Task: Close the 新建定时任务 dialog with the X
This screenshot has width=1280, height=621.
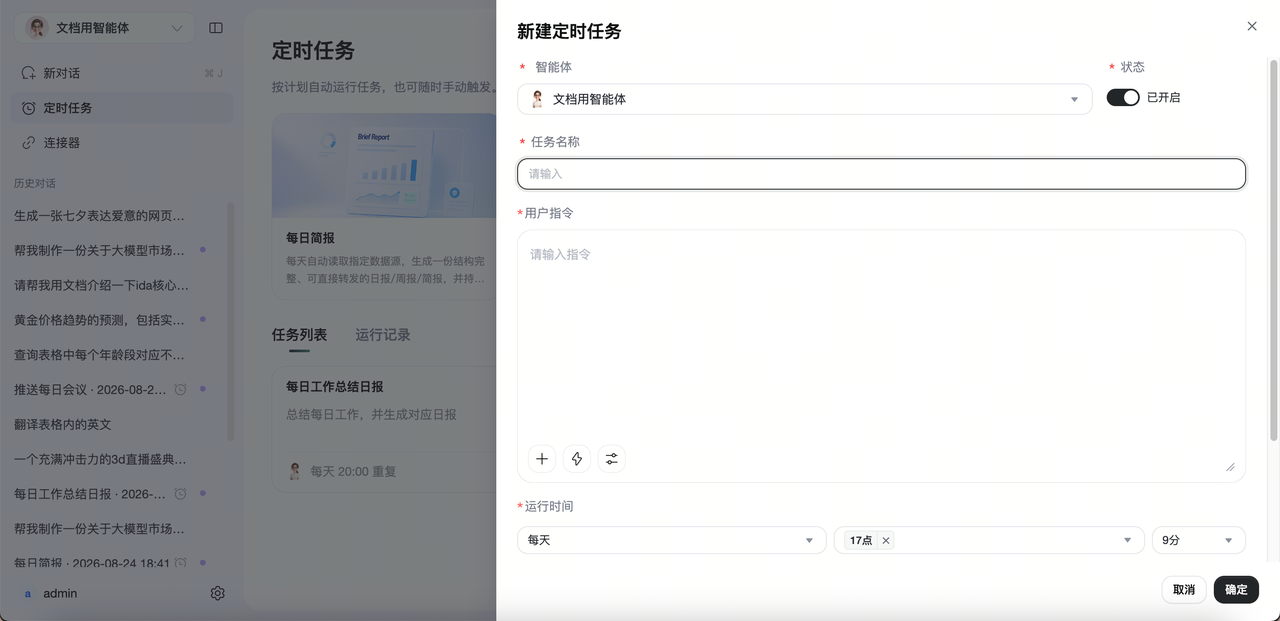Action: [x=1252, y=26]
